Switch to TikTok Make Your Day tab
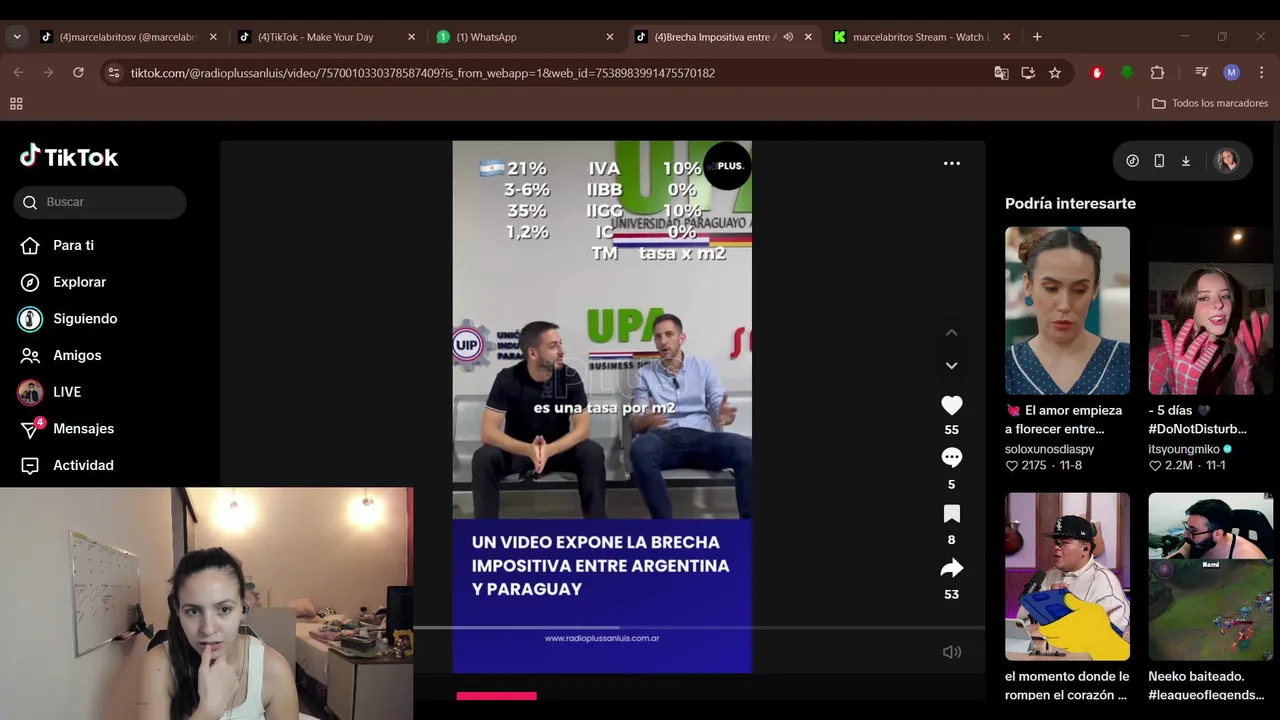 (326, 37)
